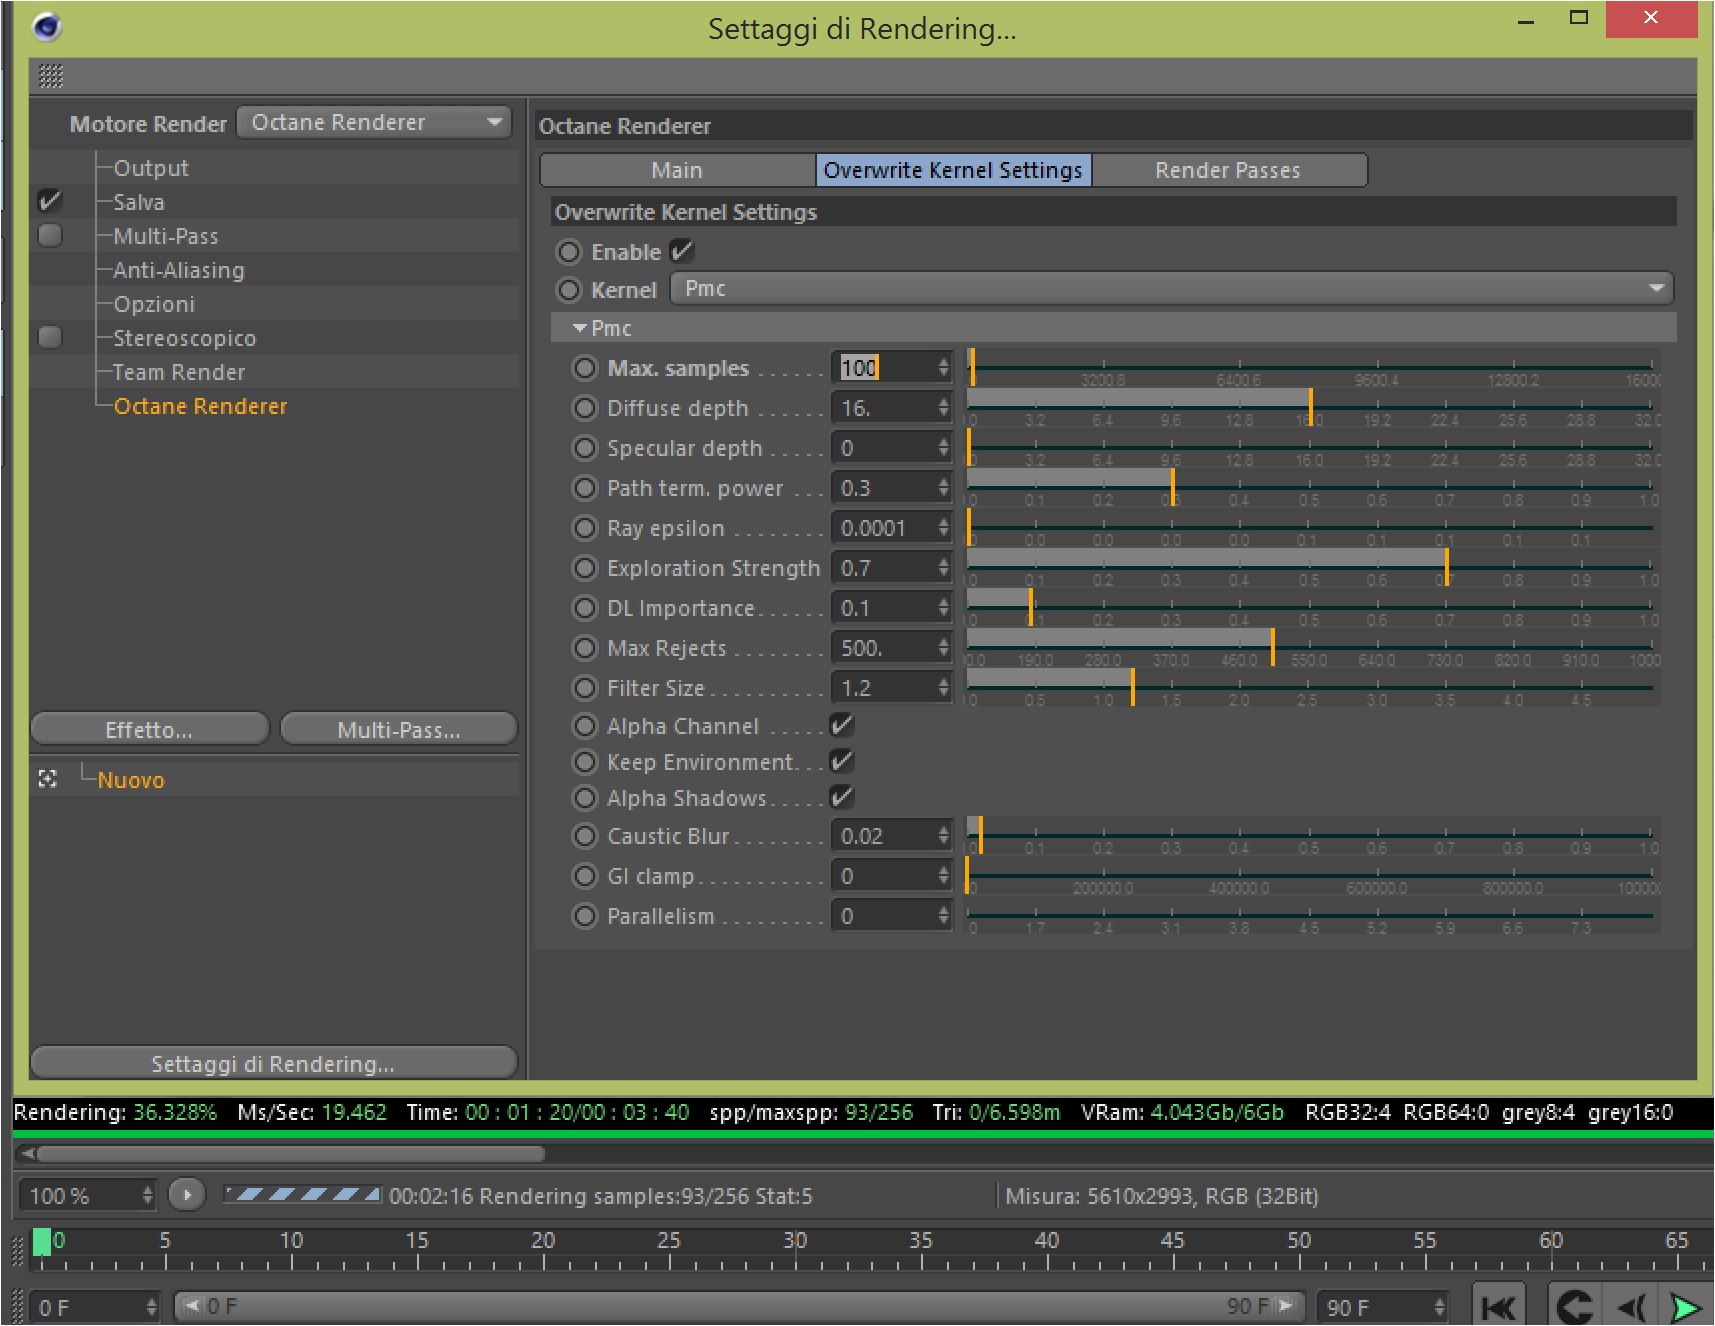Go to first frame in timeline

click(1498, 1306)
